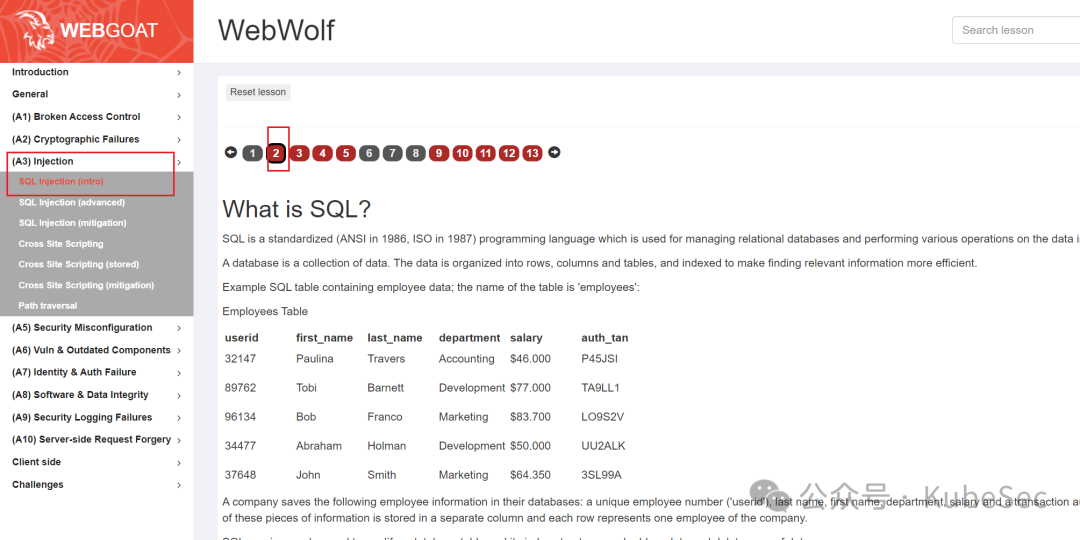Click chevron beside (A3) Injection

[179, 163]
